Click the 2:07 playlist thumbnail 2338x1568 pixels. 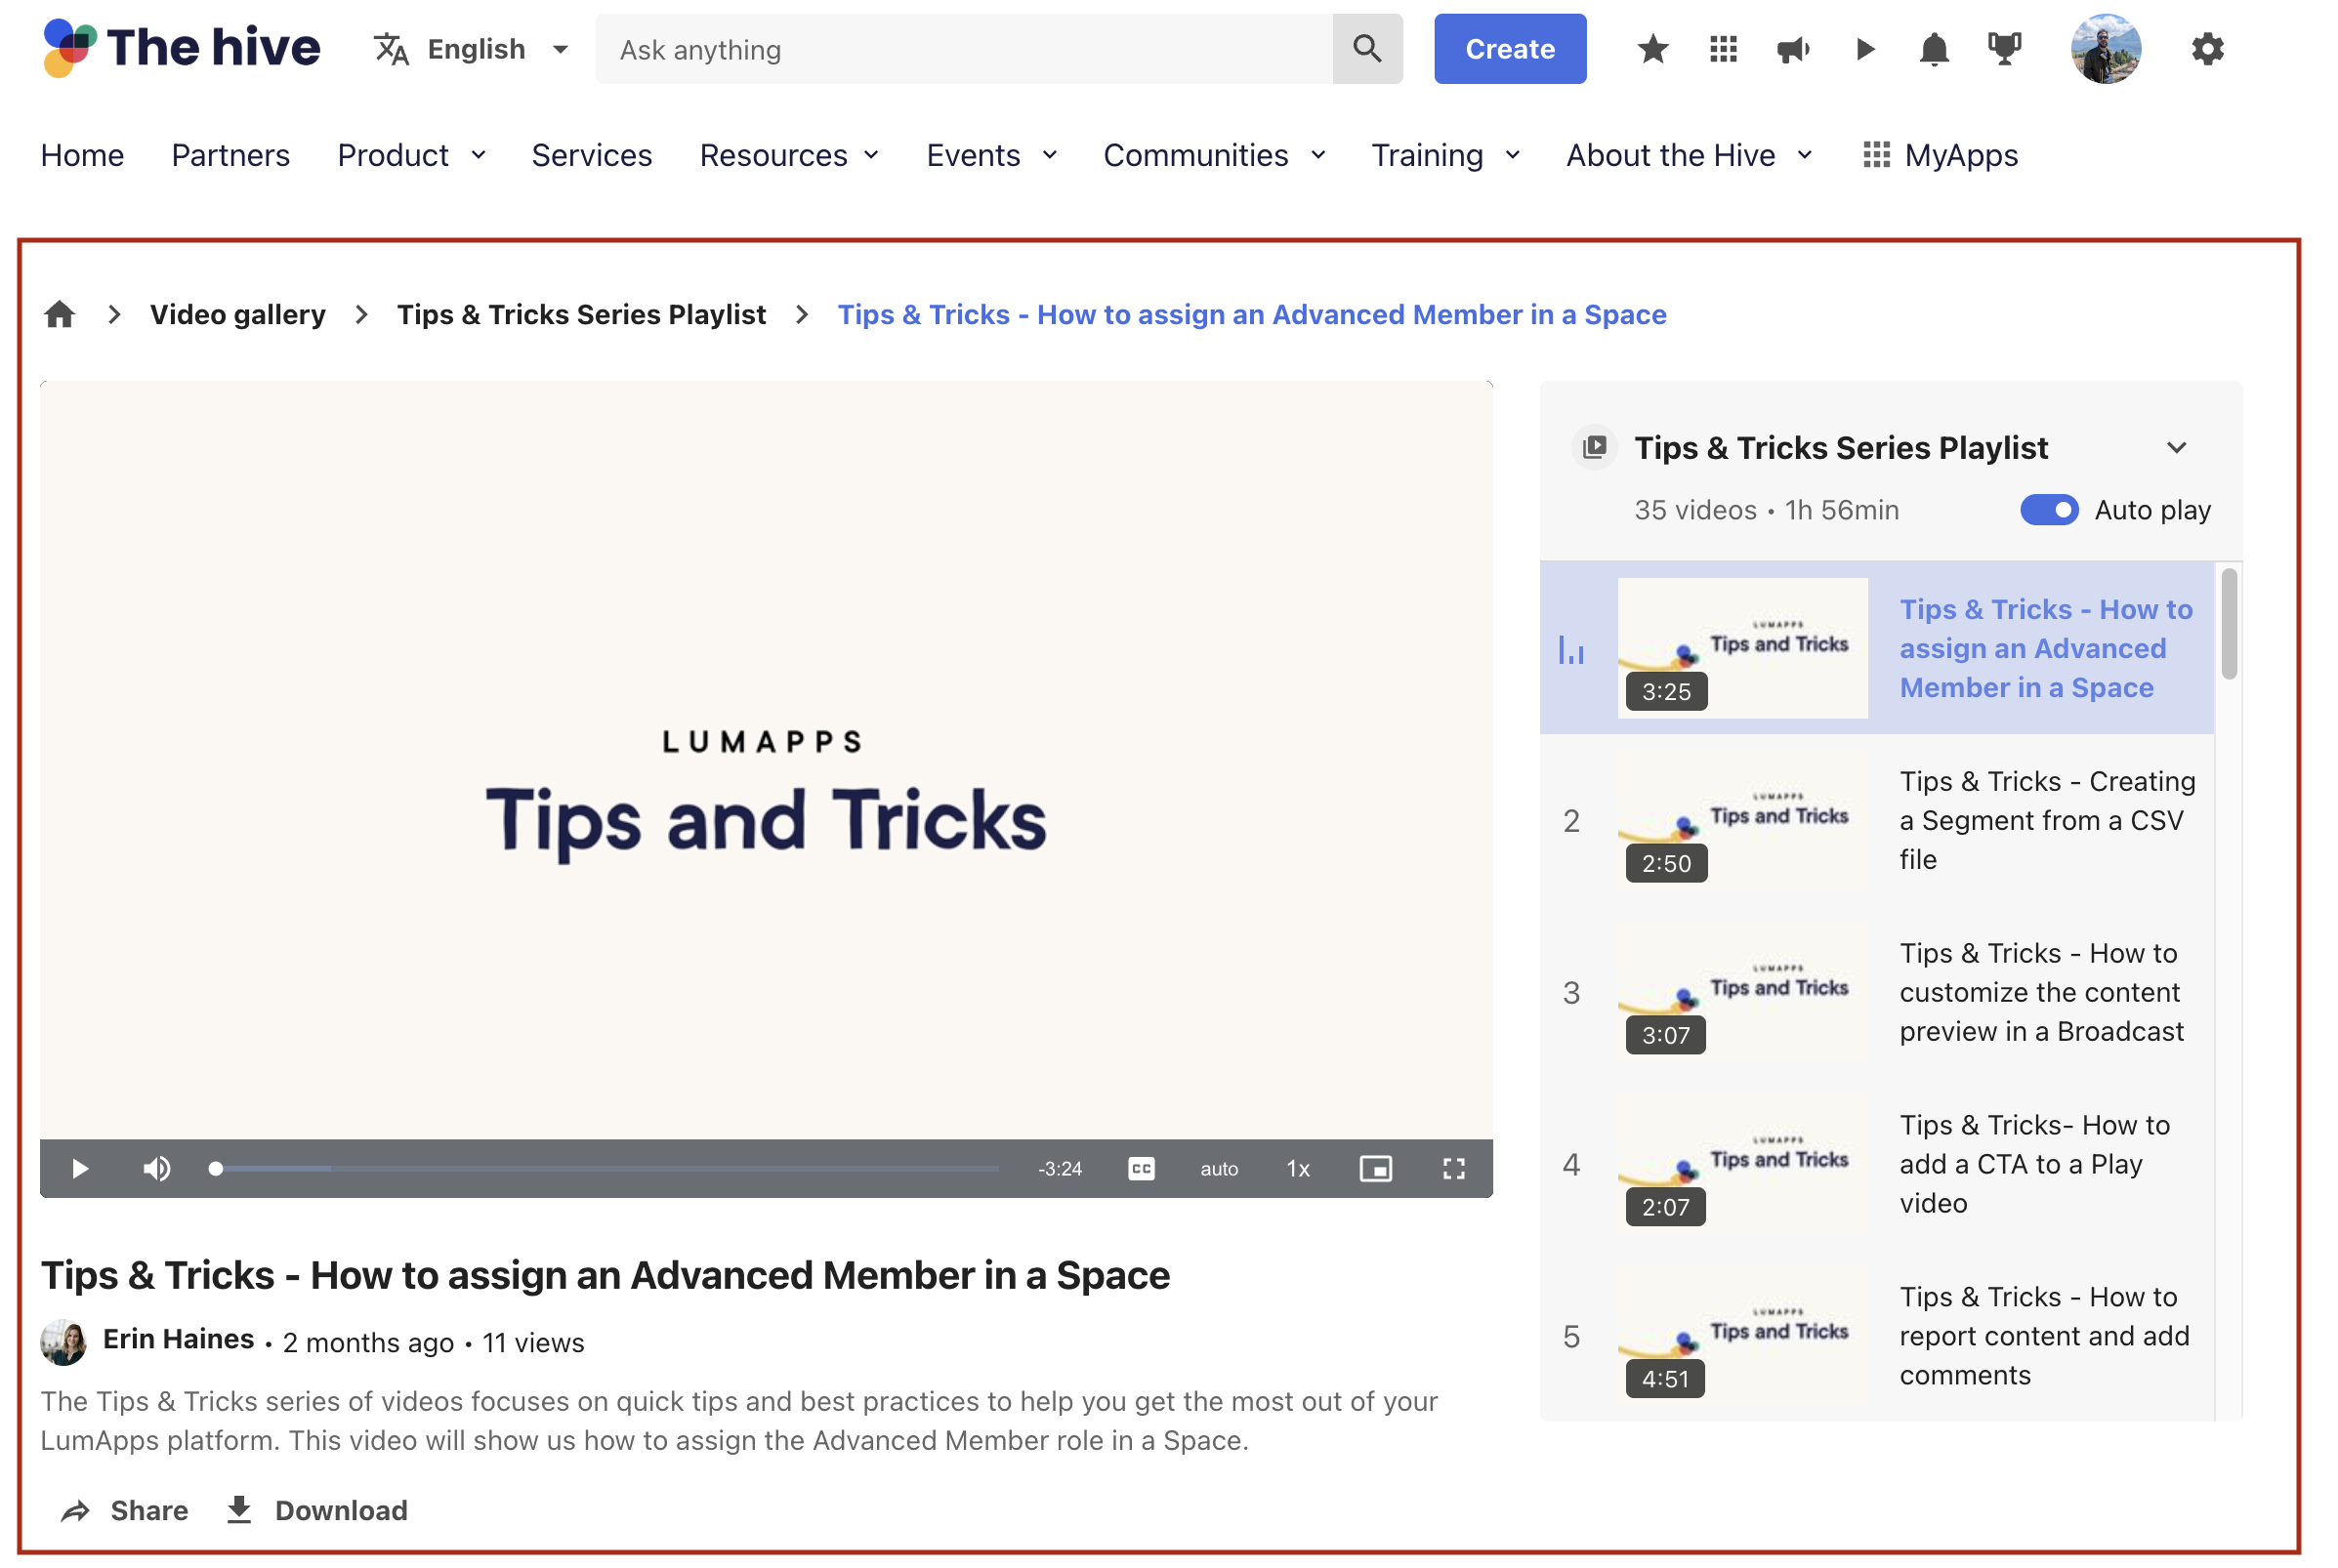point(1742,1164)
